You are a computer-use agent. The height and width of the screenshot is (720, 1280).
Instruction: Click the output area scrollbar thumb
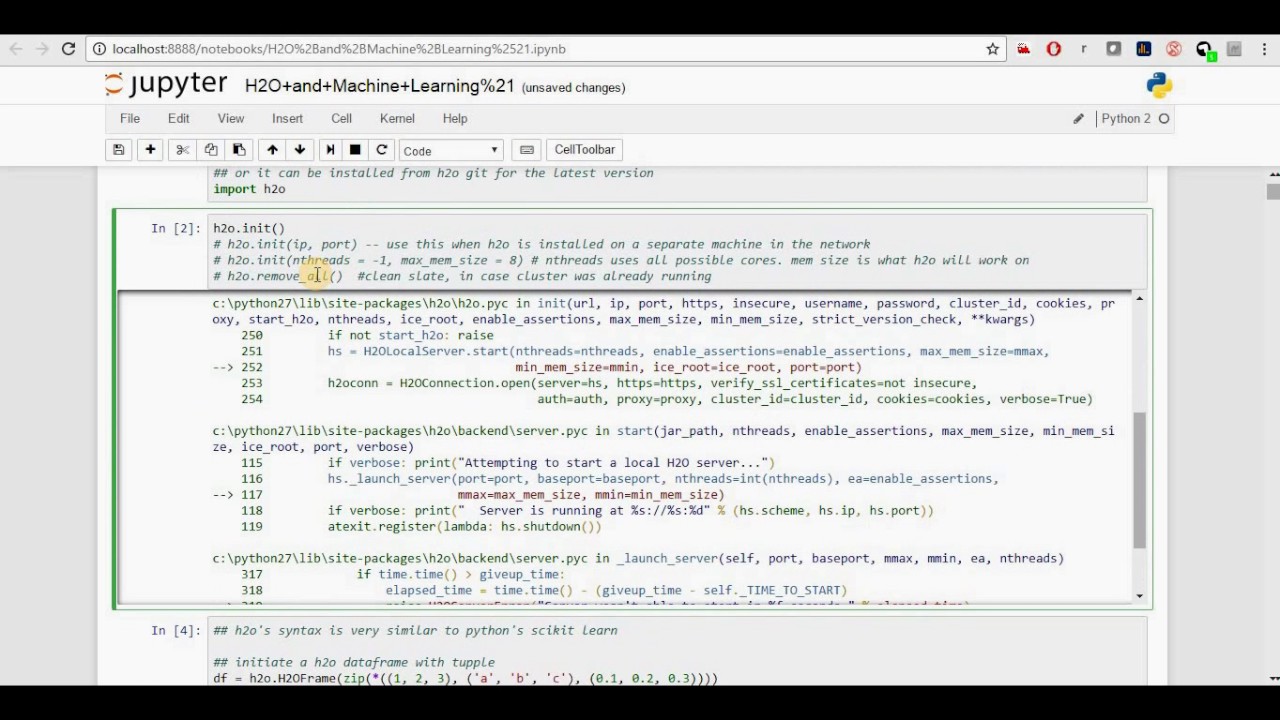coord(1139,480)
